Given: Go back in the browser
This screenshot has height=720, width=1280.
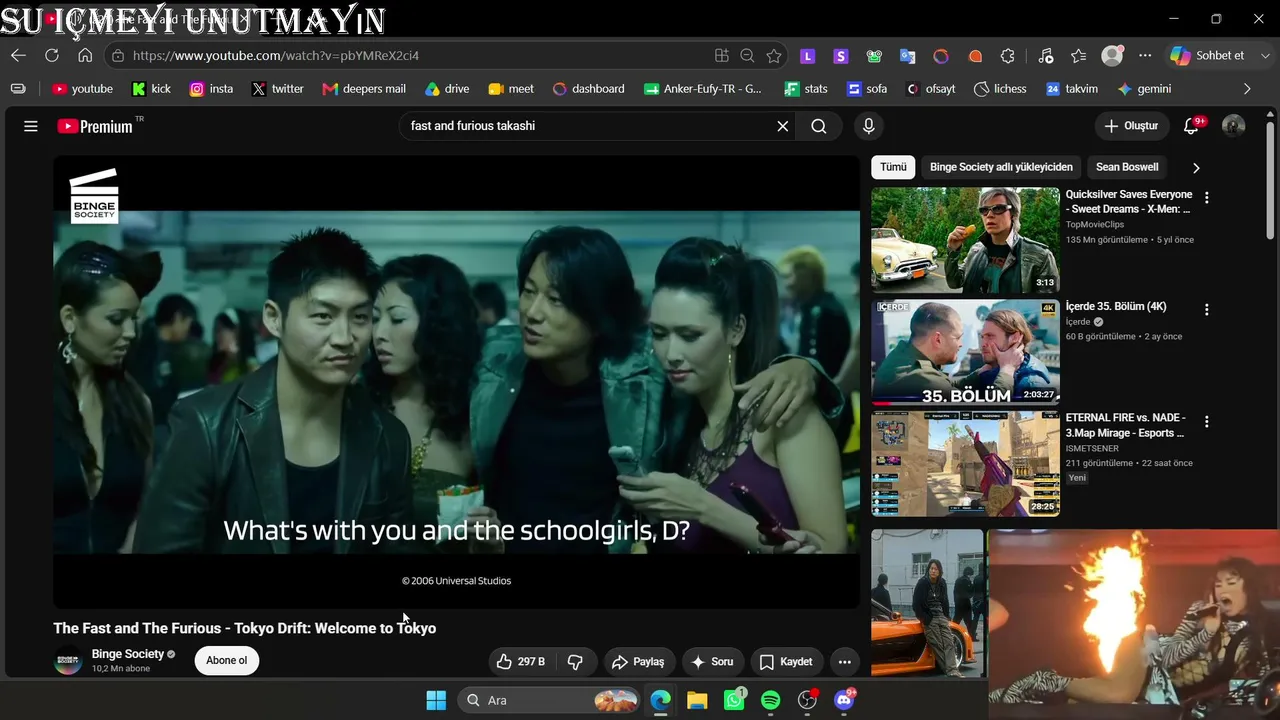Looking at the screenshot, I should click(x=19, y=56).
